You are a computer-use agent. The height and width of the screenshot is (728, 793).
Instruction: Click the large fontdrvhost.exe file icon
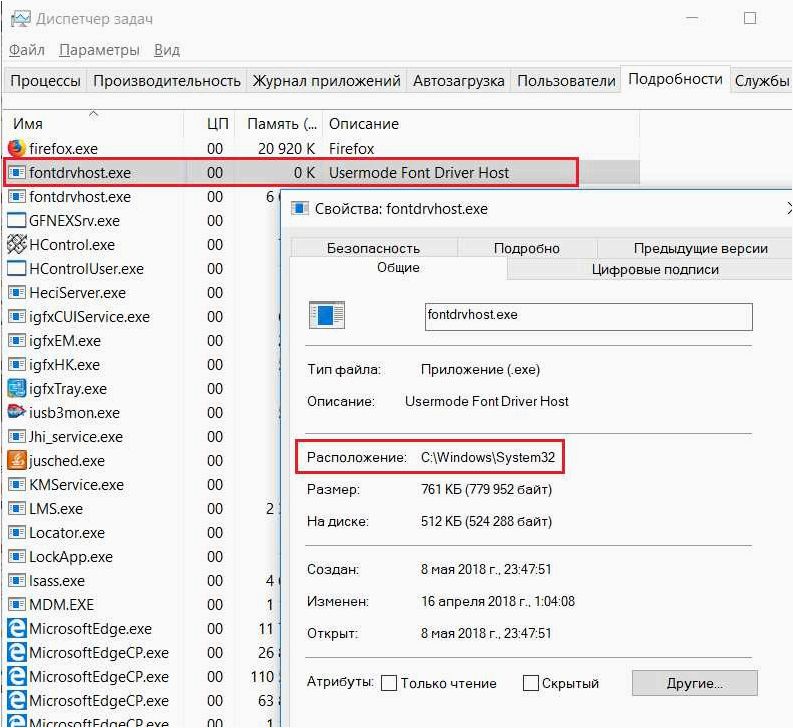point(327,315)
